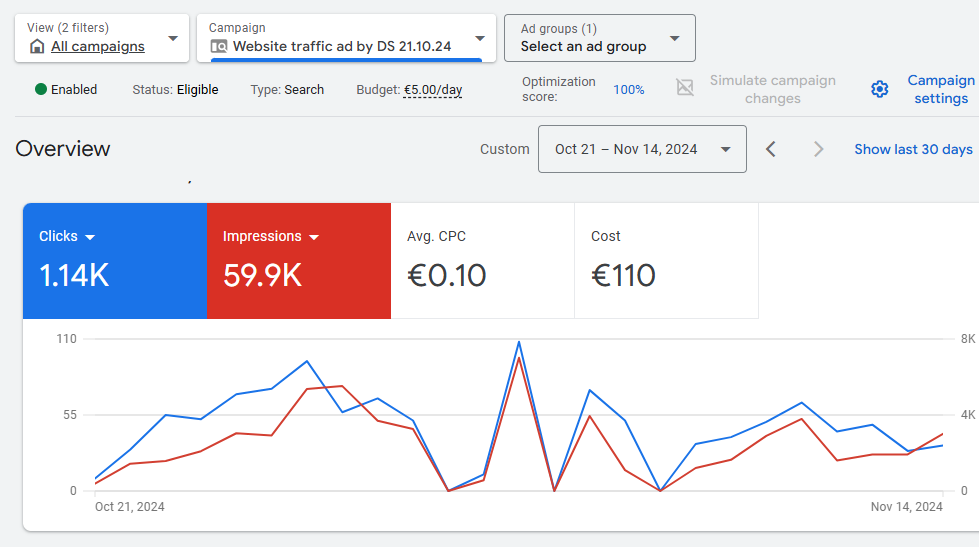The image size is (979, 547).
Task: Click the All campaigns home icon
Action: click(37, 46)
